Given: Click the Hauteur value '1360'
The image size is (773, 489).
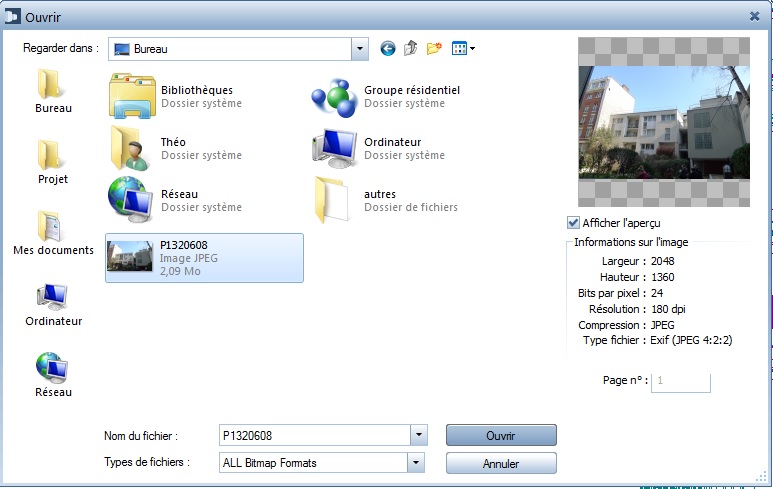Looking at the screenshot, I should tap(663, 277).
